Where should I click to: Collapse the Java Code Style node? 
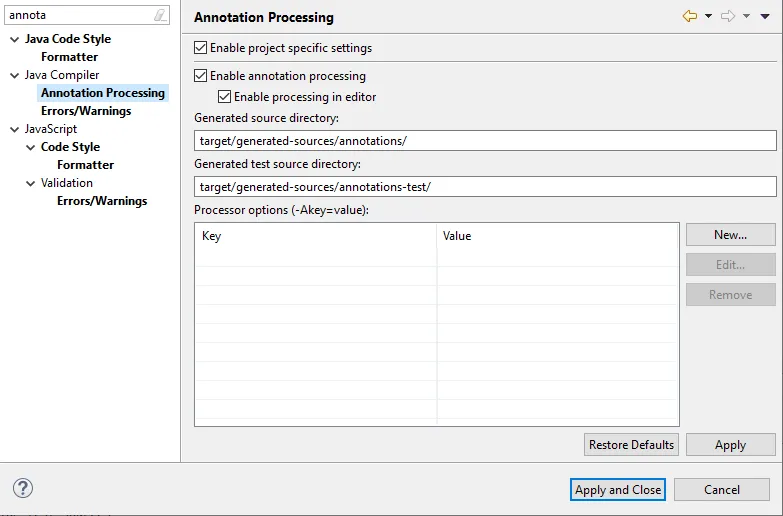tap(14, 39)
